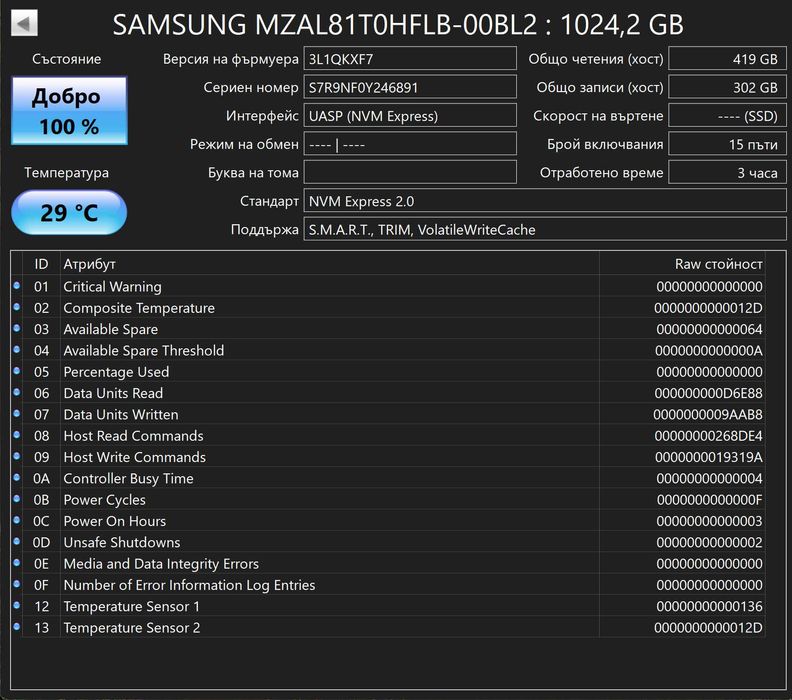Click the rotation speed value ---- (SSD)

(x=727, y=116)
